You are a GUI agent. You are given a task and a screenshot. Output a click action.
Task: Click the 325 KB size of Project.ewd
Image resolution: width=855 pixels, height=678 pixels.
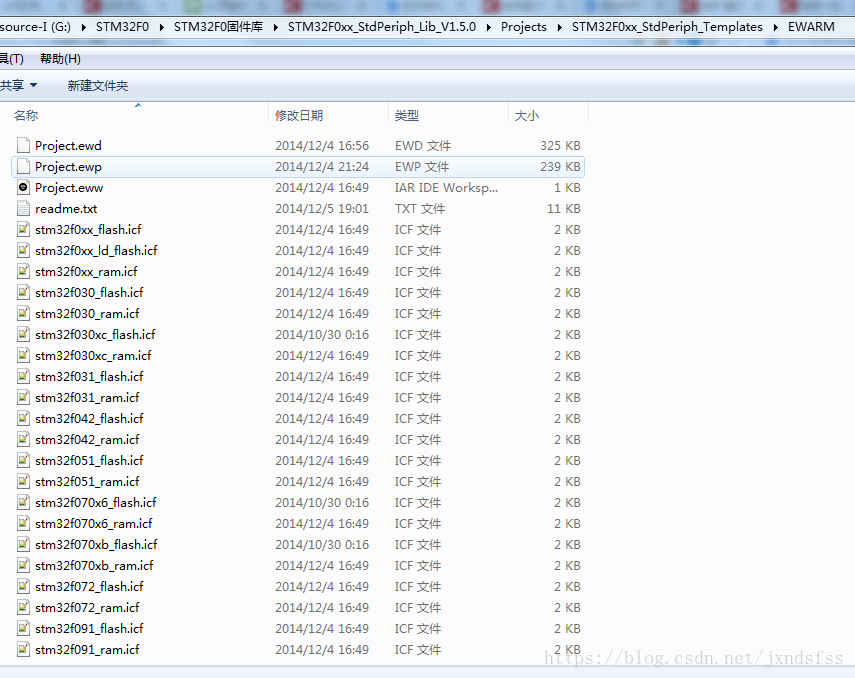click(560, 146)
